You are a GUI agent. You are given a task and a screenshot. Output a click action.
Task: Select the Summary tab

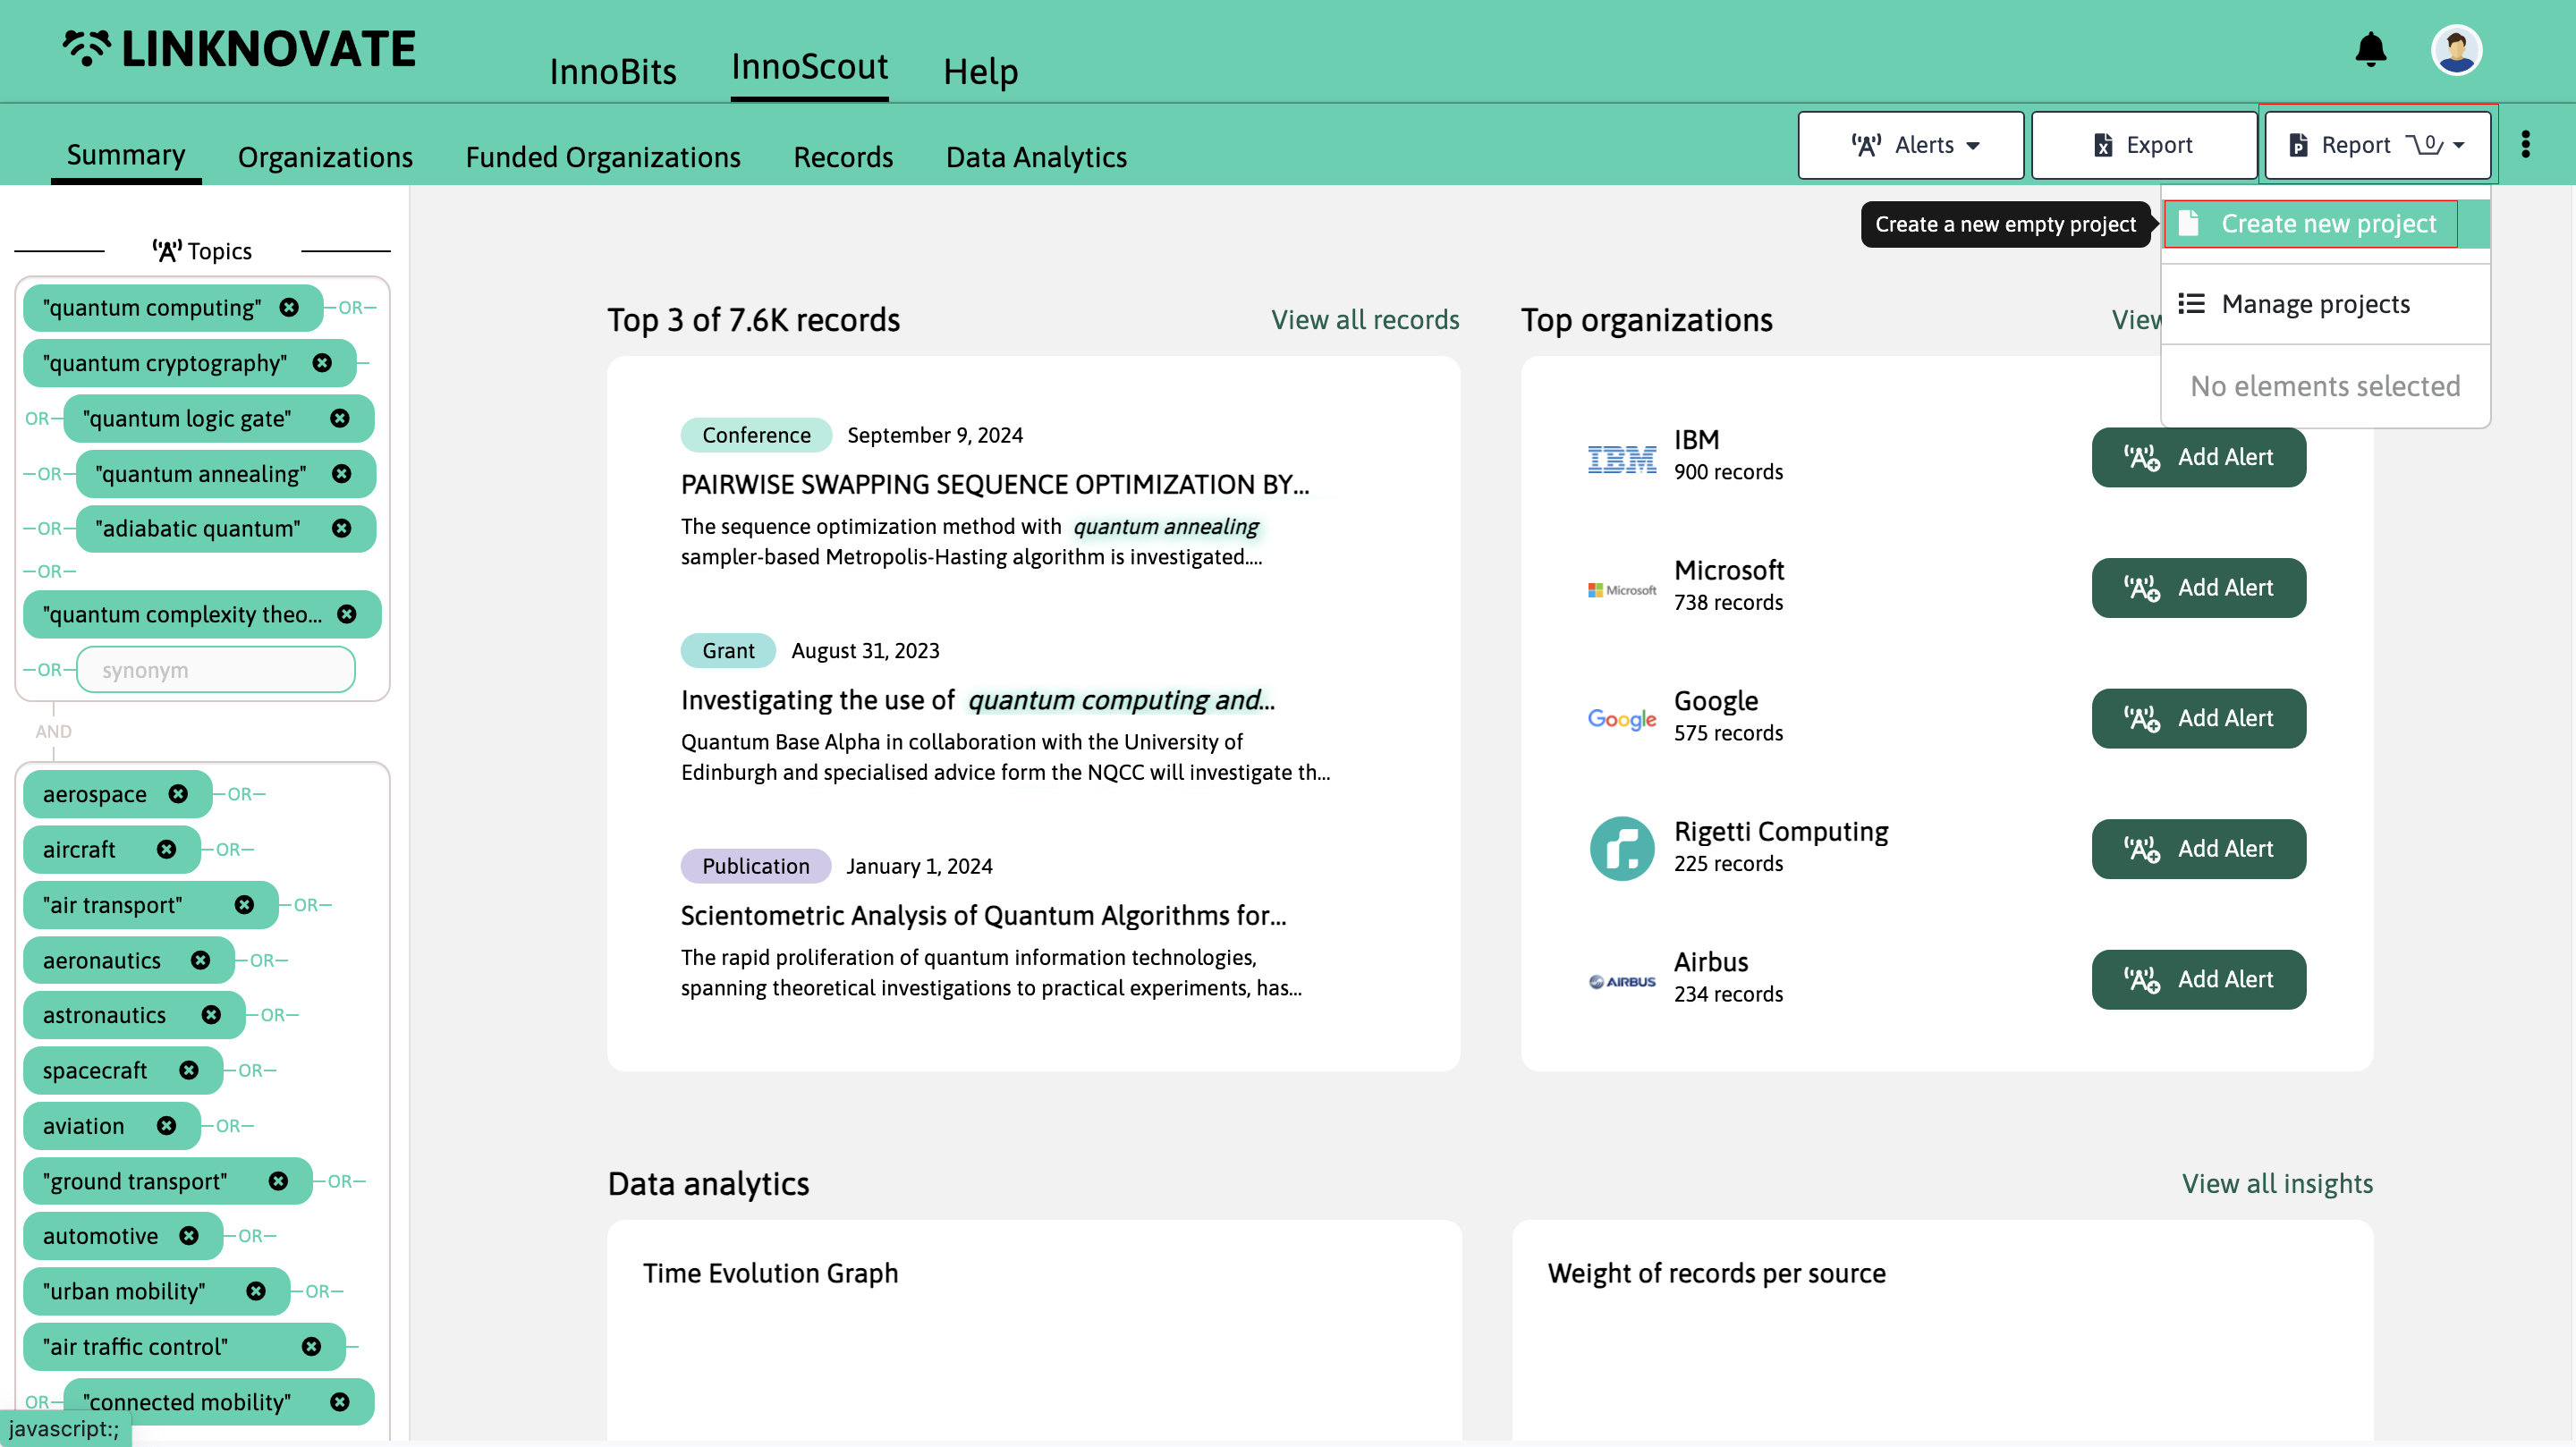[125, 156]
